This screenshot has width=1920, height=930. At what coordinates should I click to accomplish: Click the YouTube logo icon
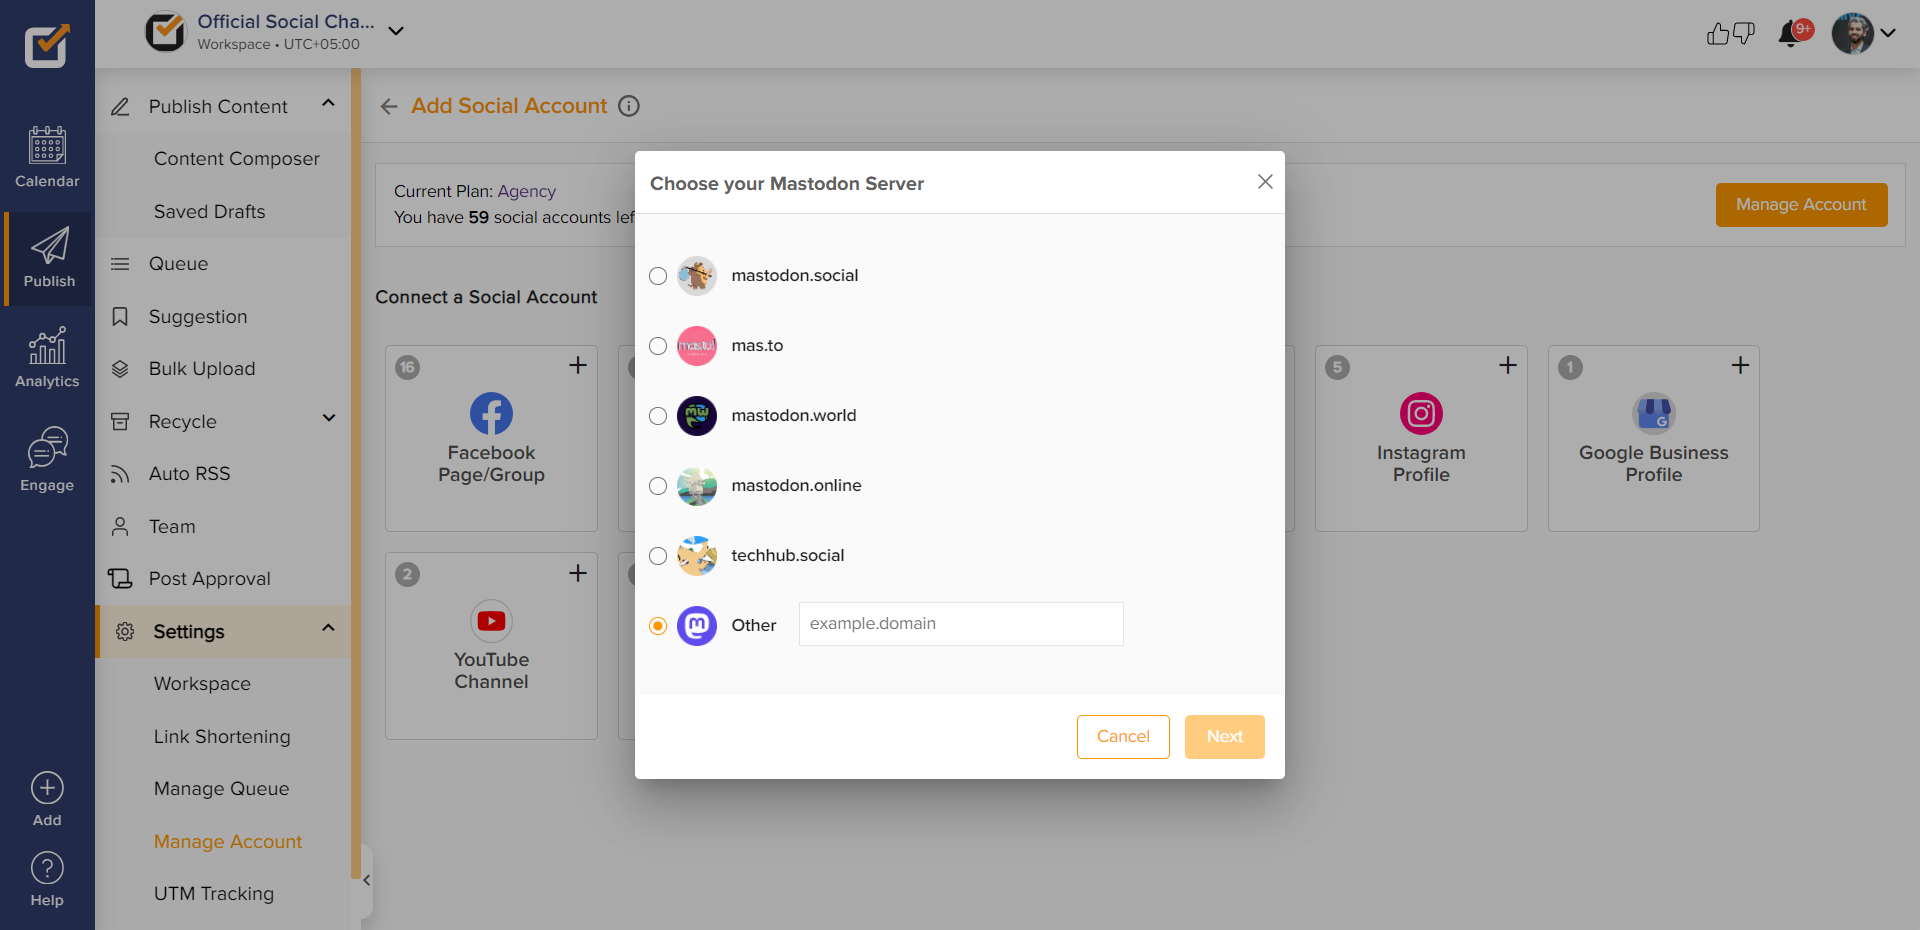491,621
